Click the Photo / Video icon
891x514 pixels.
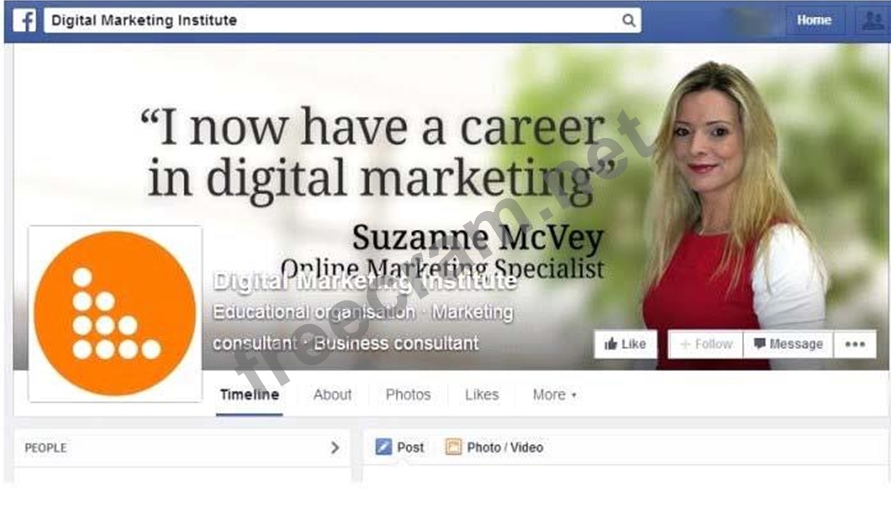pos(453,447)
